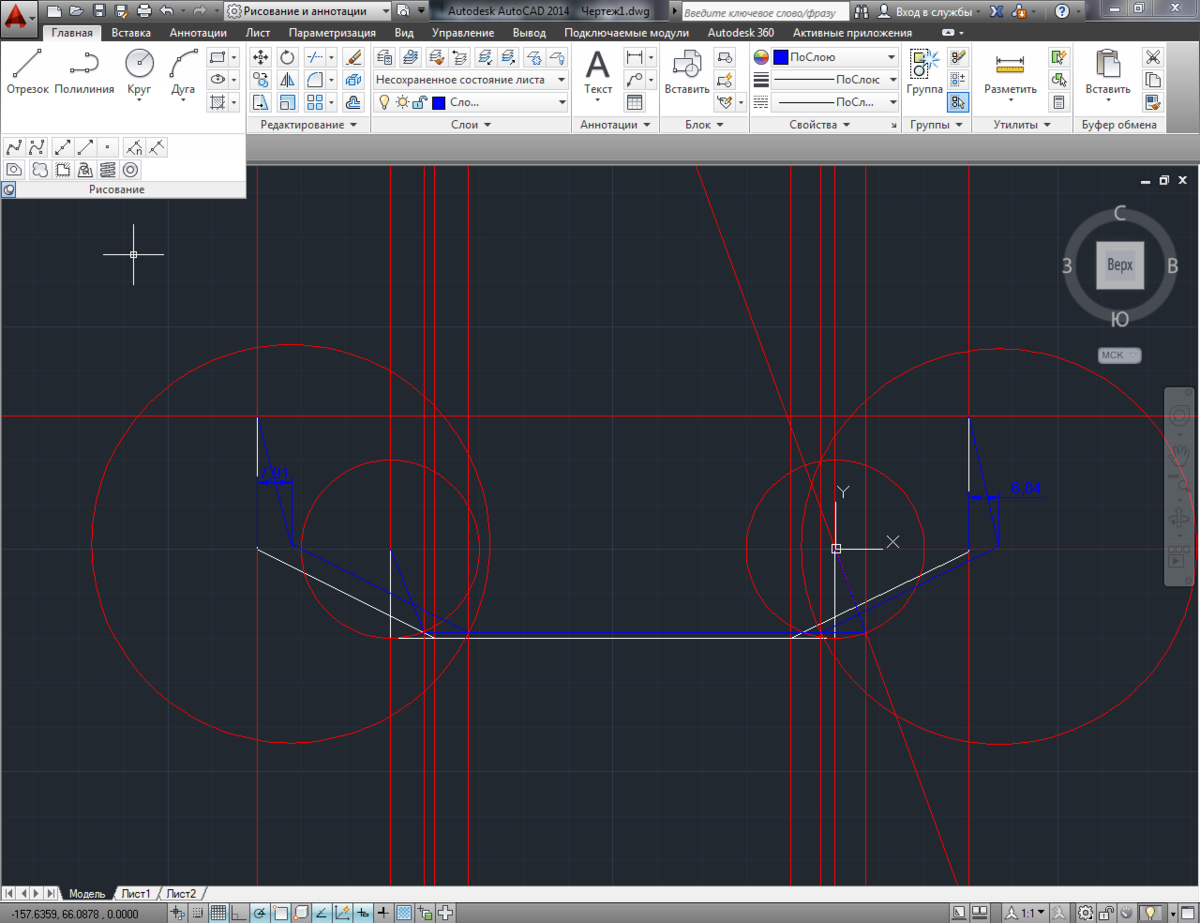This screenshot has width=1200, height=923.
Task: Open the Лист1 layout tab
Action: pos(135,893)
